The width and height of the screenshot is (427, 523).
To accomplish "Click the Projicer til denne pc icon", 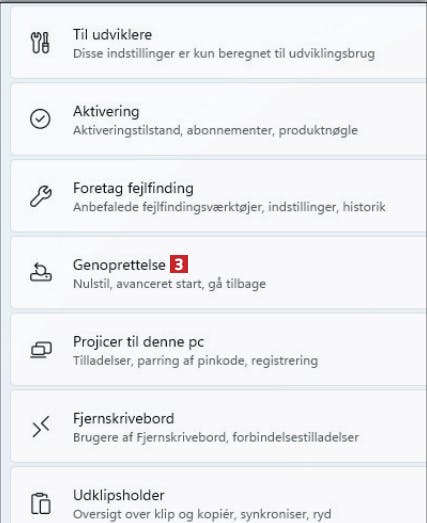I will click(x=41, y=350).
